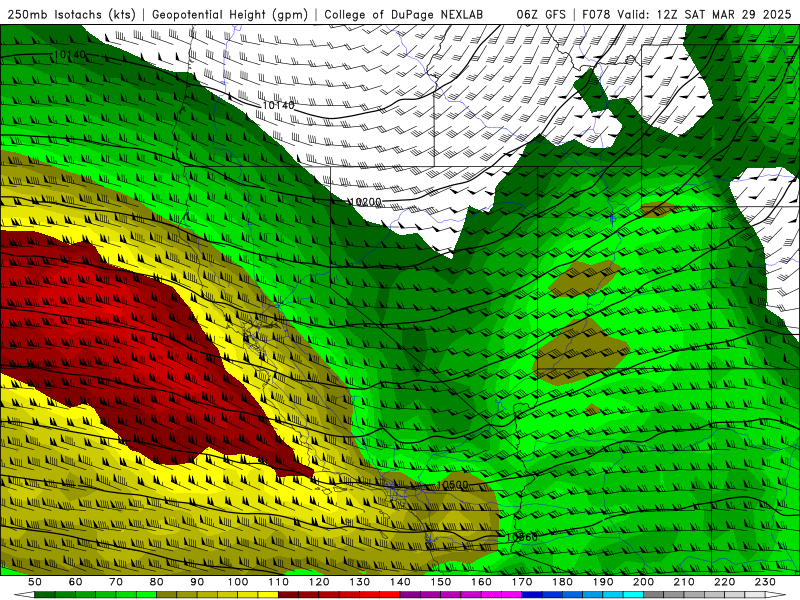Click the left arrow end of the color bar
This screenshot has width=800, height=600.
(x=24, y=595)
